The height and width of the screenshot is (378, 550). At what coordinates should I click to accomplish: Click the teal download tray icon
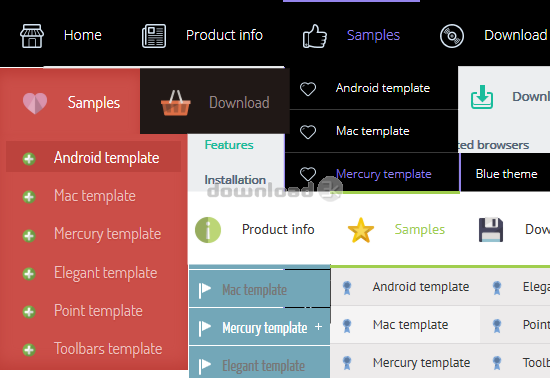coord(482,97)
